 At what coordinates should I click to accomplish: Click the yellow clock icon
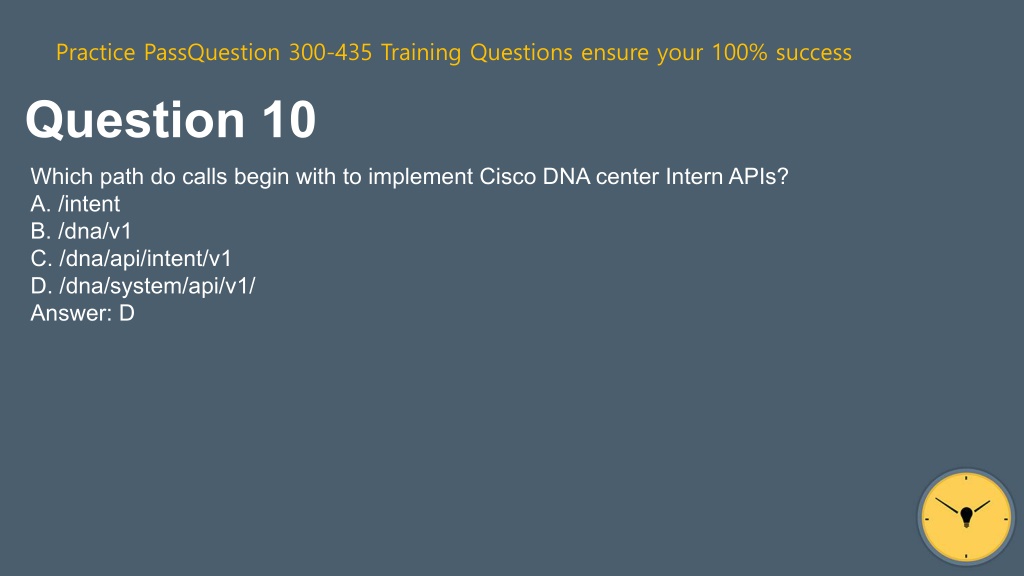(966, 517)
